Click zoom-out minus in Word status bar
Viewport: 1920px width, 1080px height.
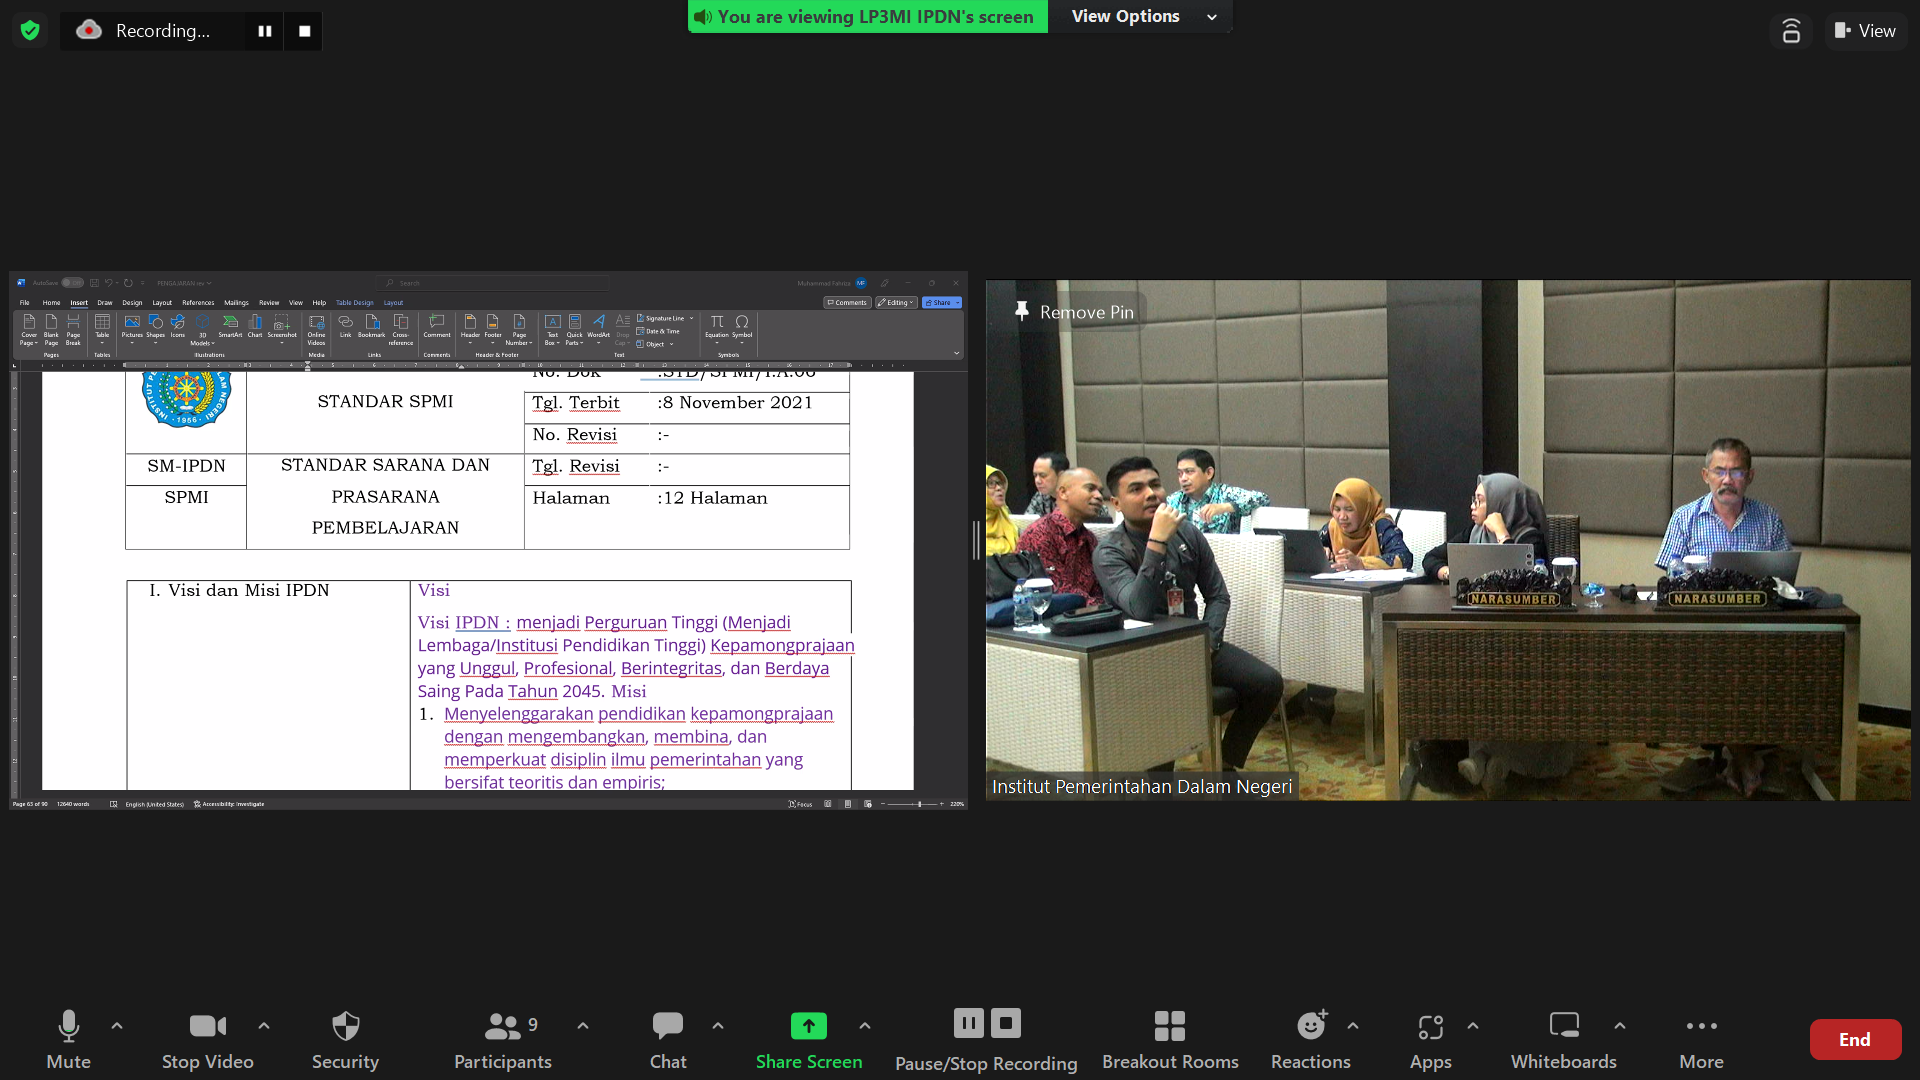(883, 804)
